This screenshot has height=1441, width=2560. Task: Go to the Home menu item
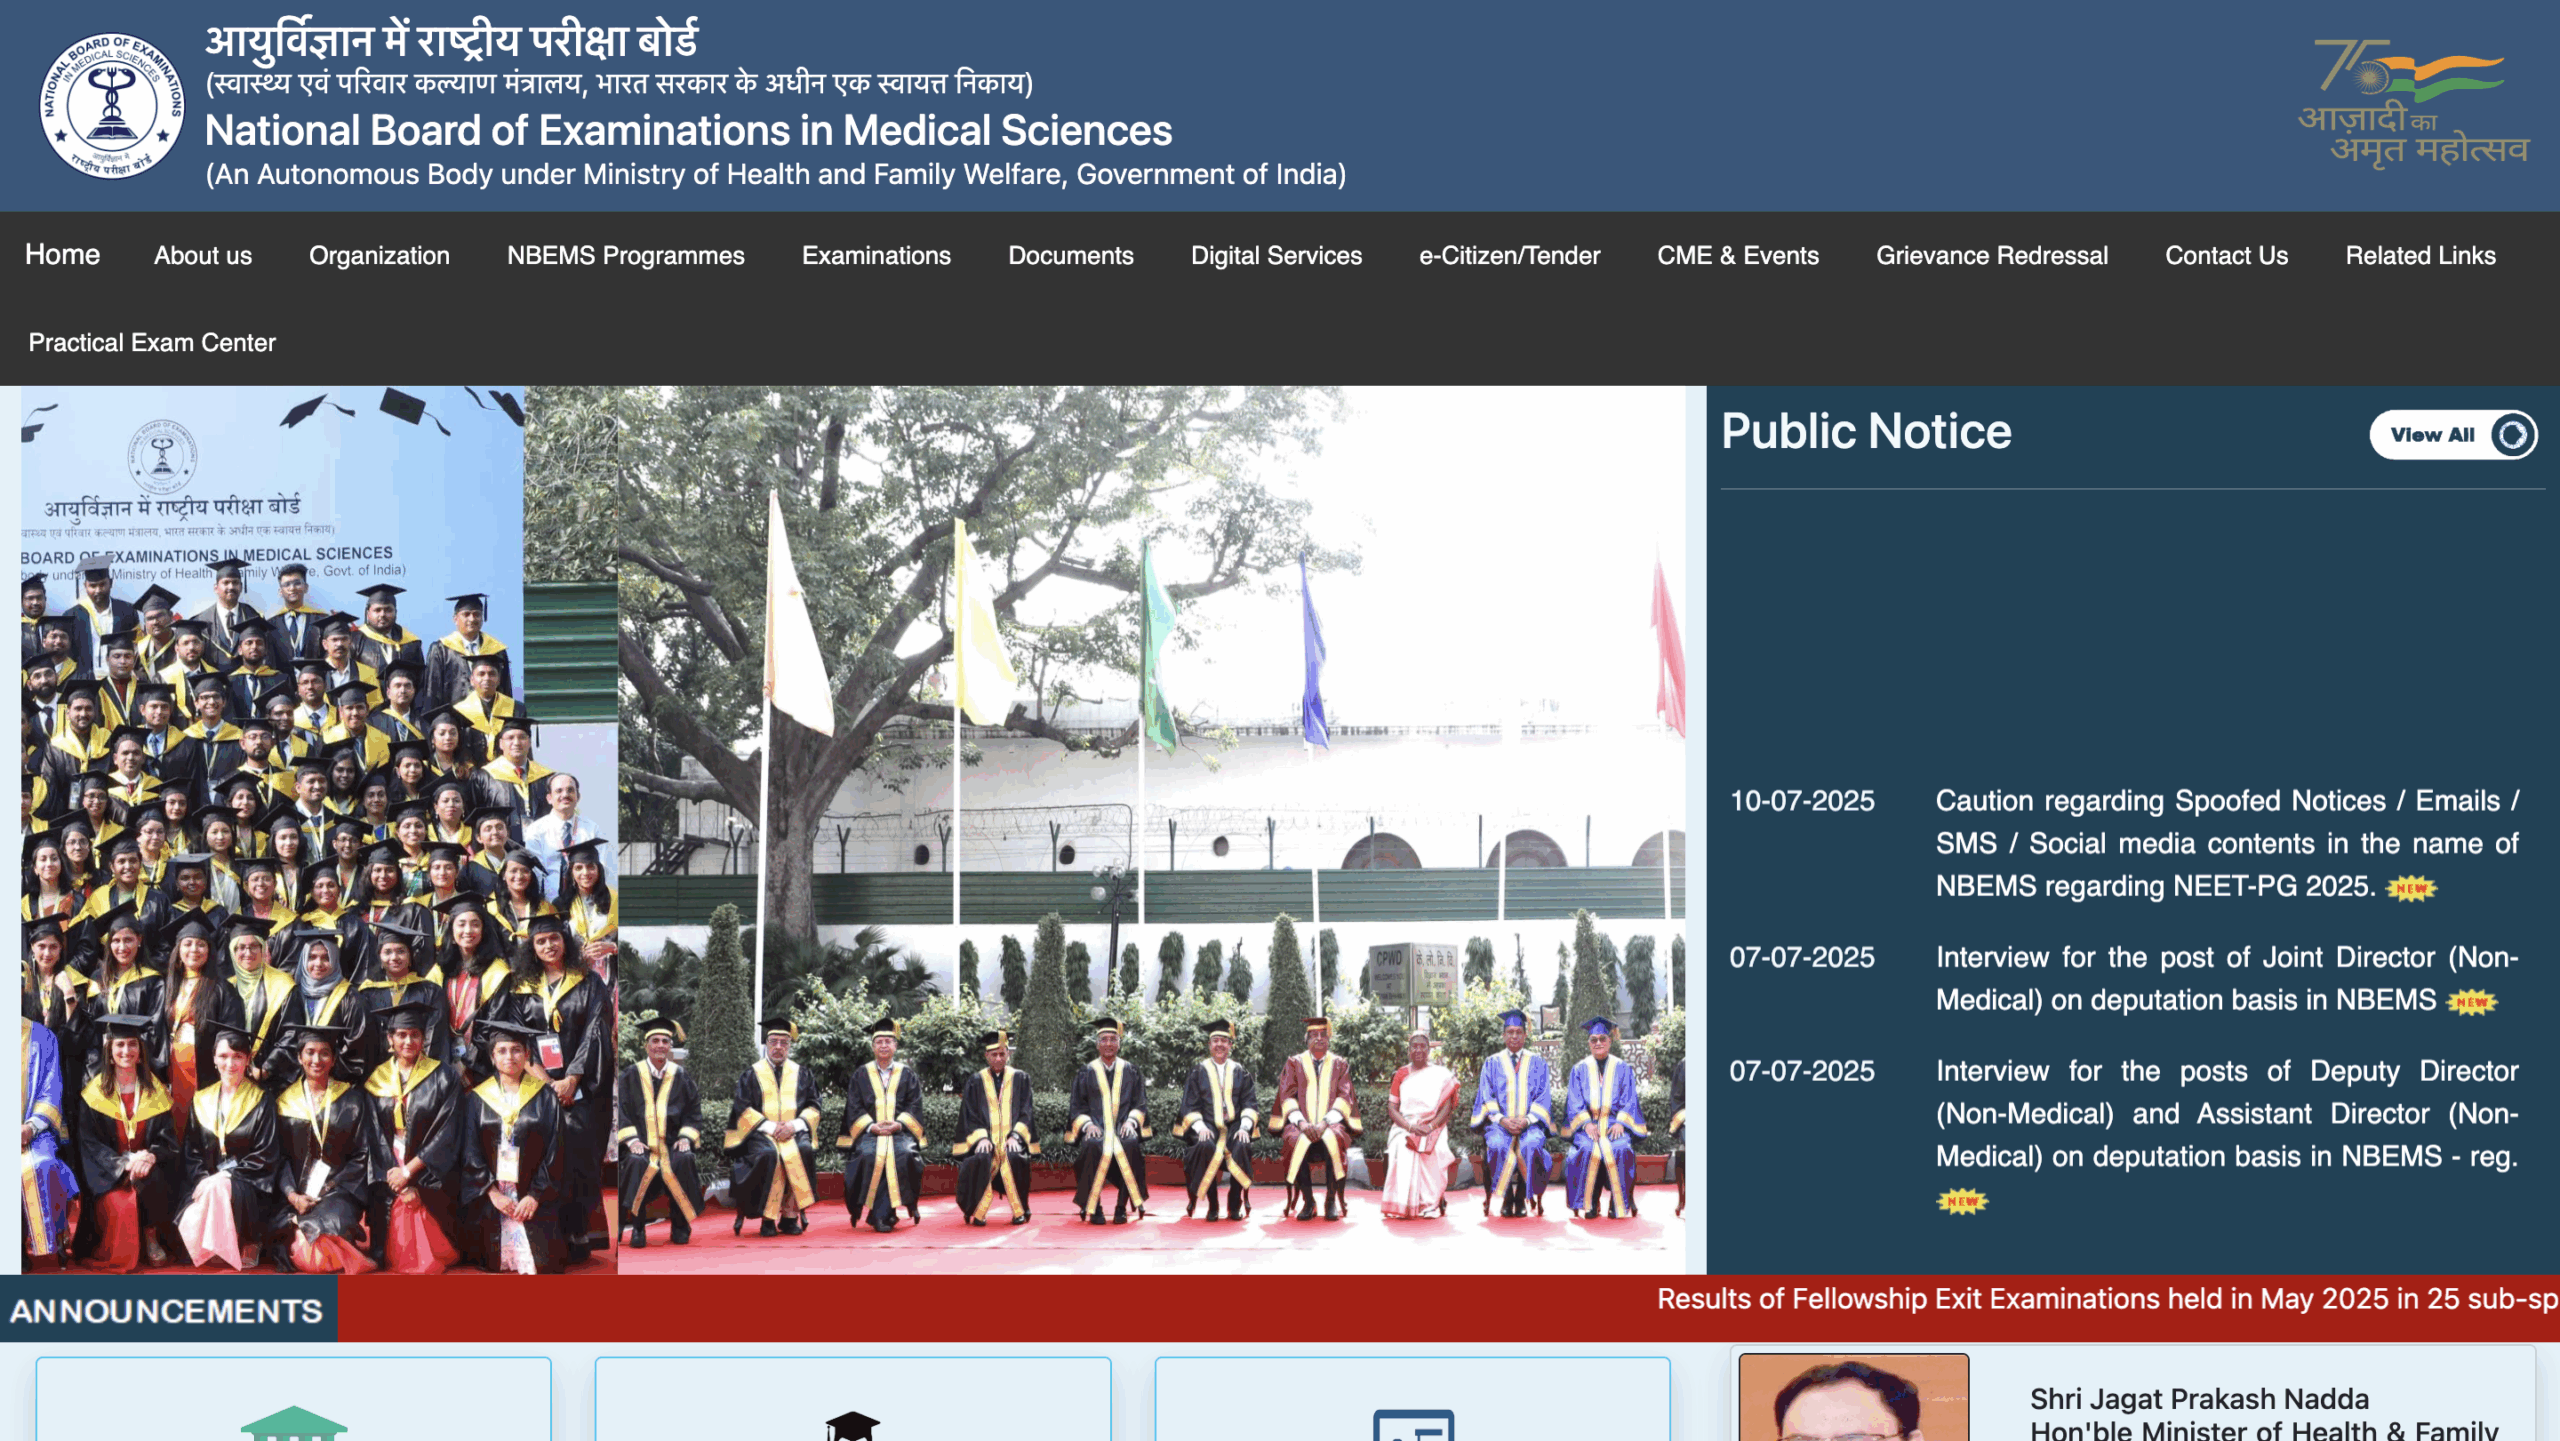tap(62, 255)
